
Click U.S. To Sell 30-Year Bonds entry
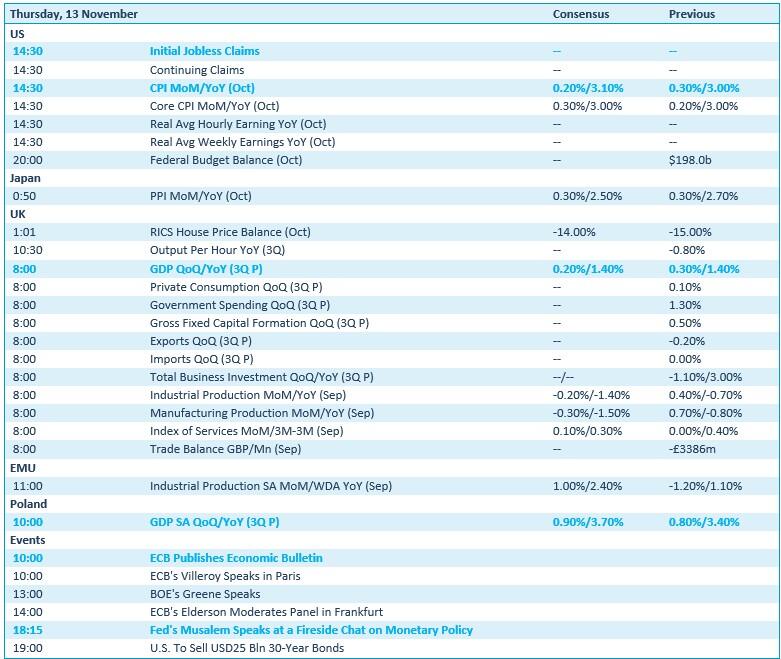[246, 648]
